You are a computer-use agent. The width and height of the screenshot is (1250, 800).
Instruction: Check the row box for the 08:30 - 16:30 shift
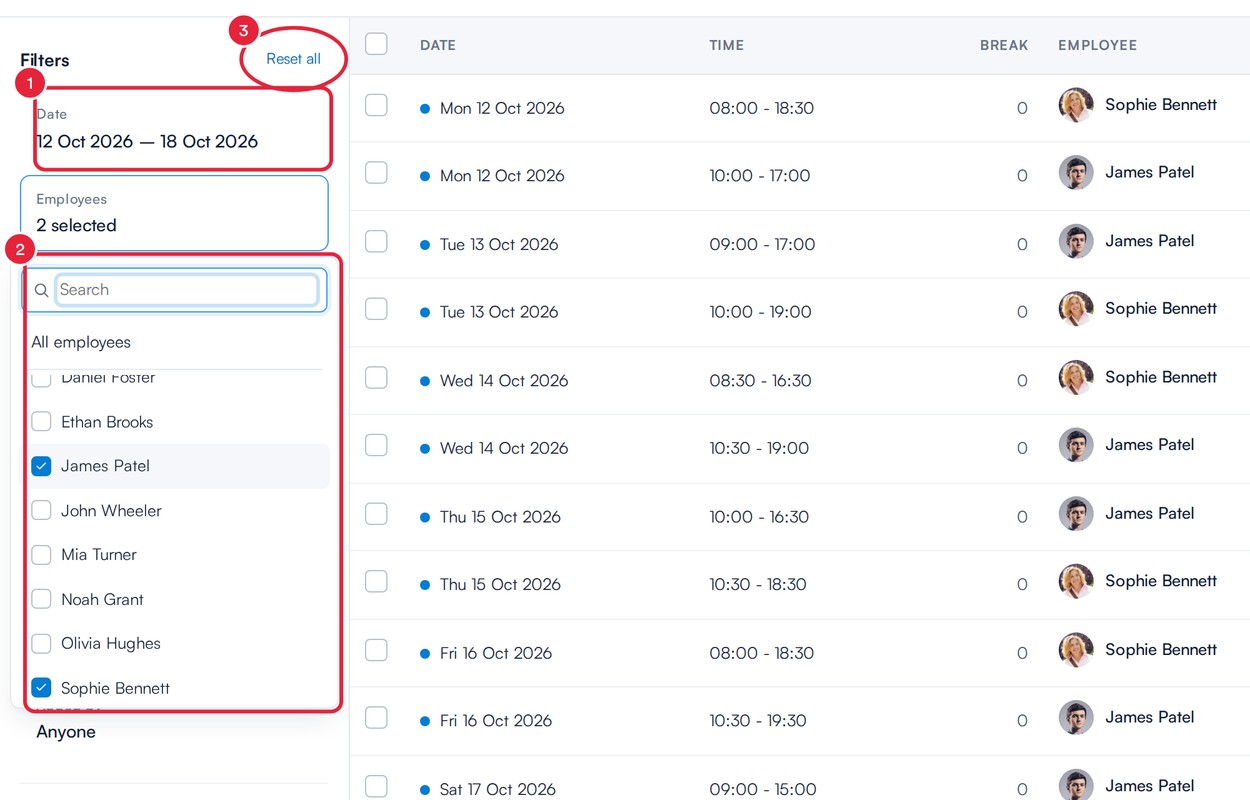point(376,377)
